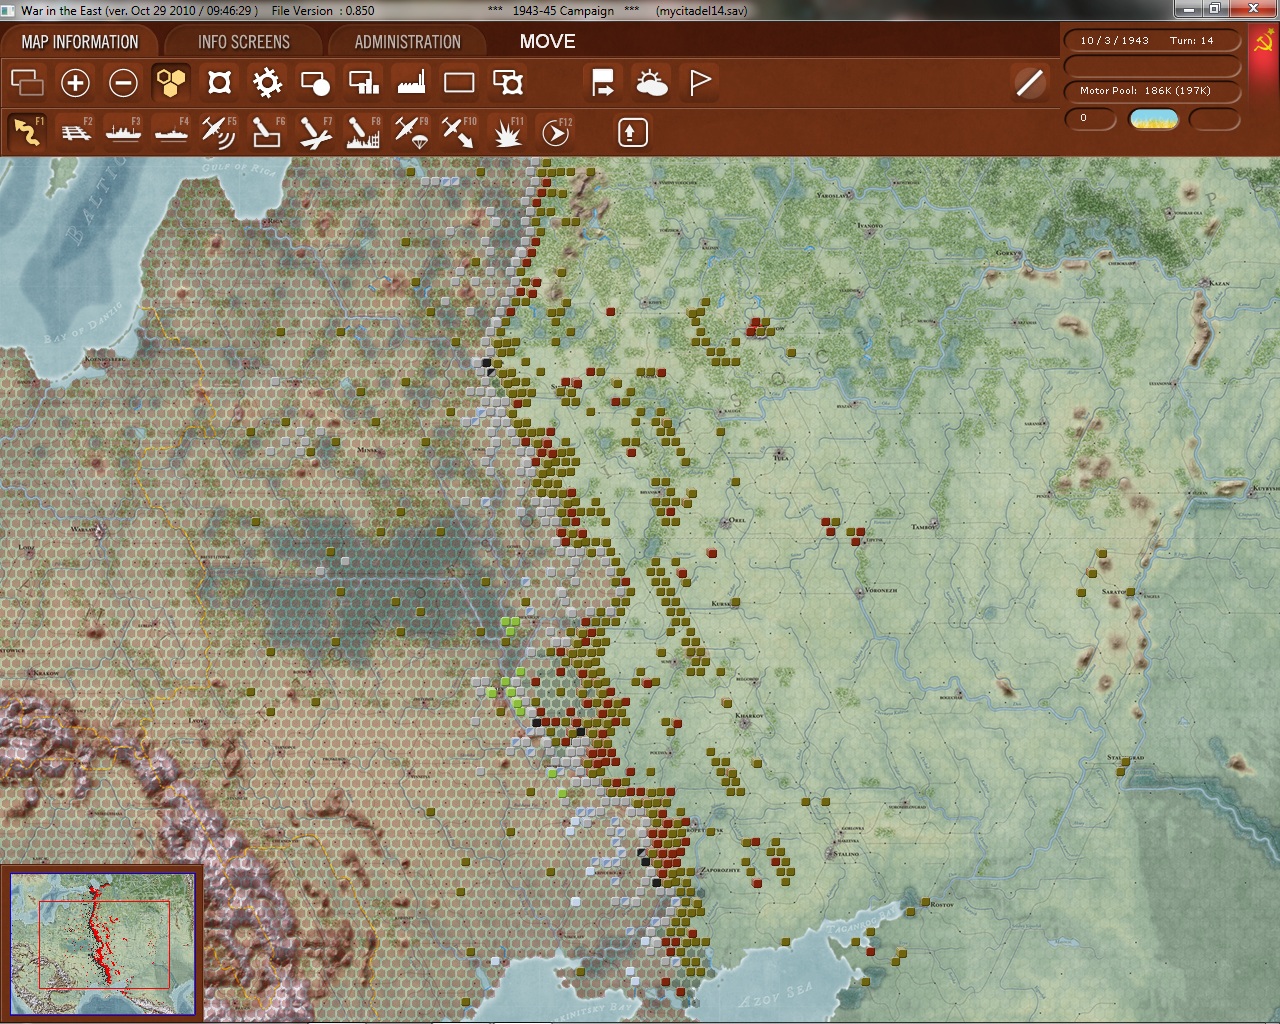
Task: Open the INFO SCREENS tab
Action: pyautogui.click(x=243, y=42)
